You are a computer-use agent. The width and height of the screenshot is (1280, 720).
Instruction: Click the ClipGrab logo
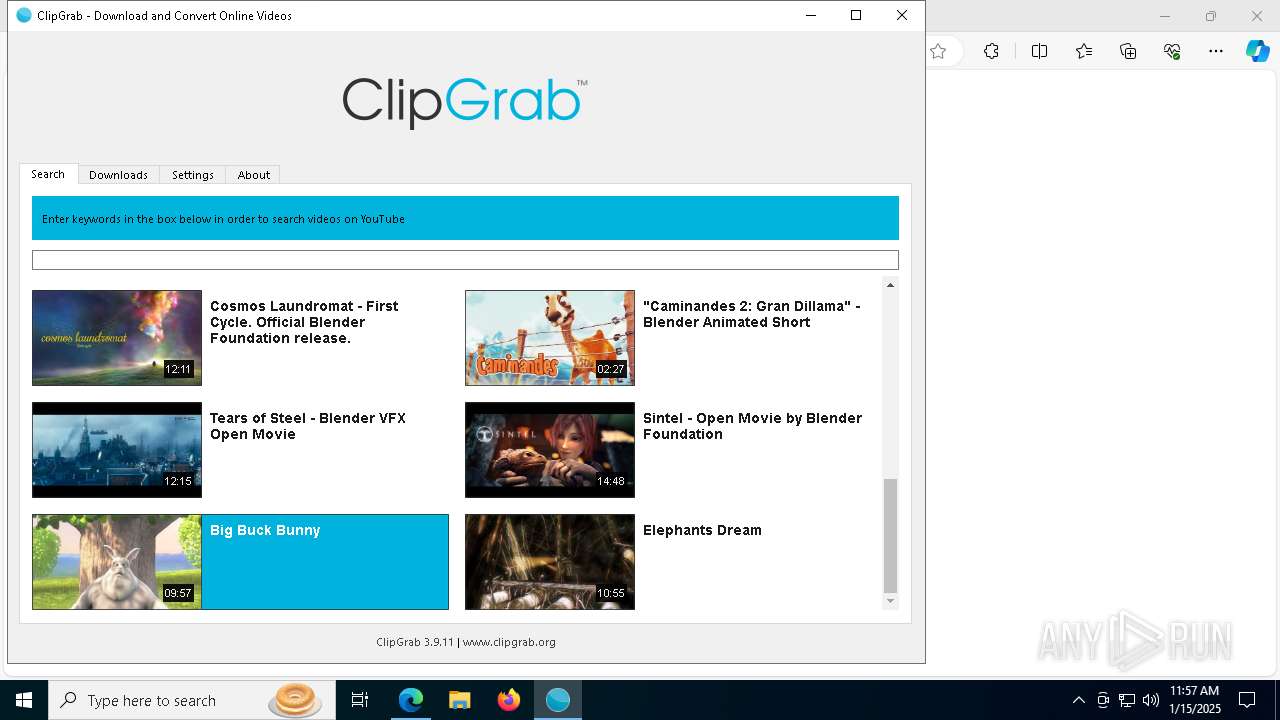coord(465,102)
